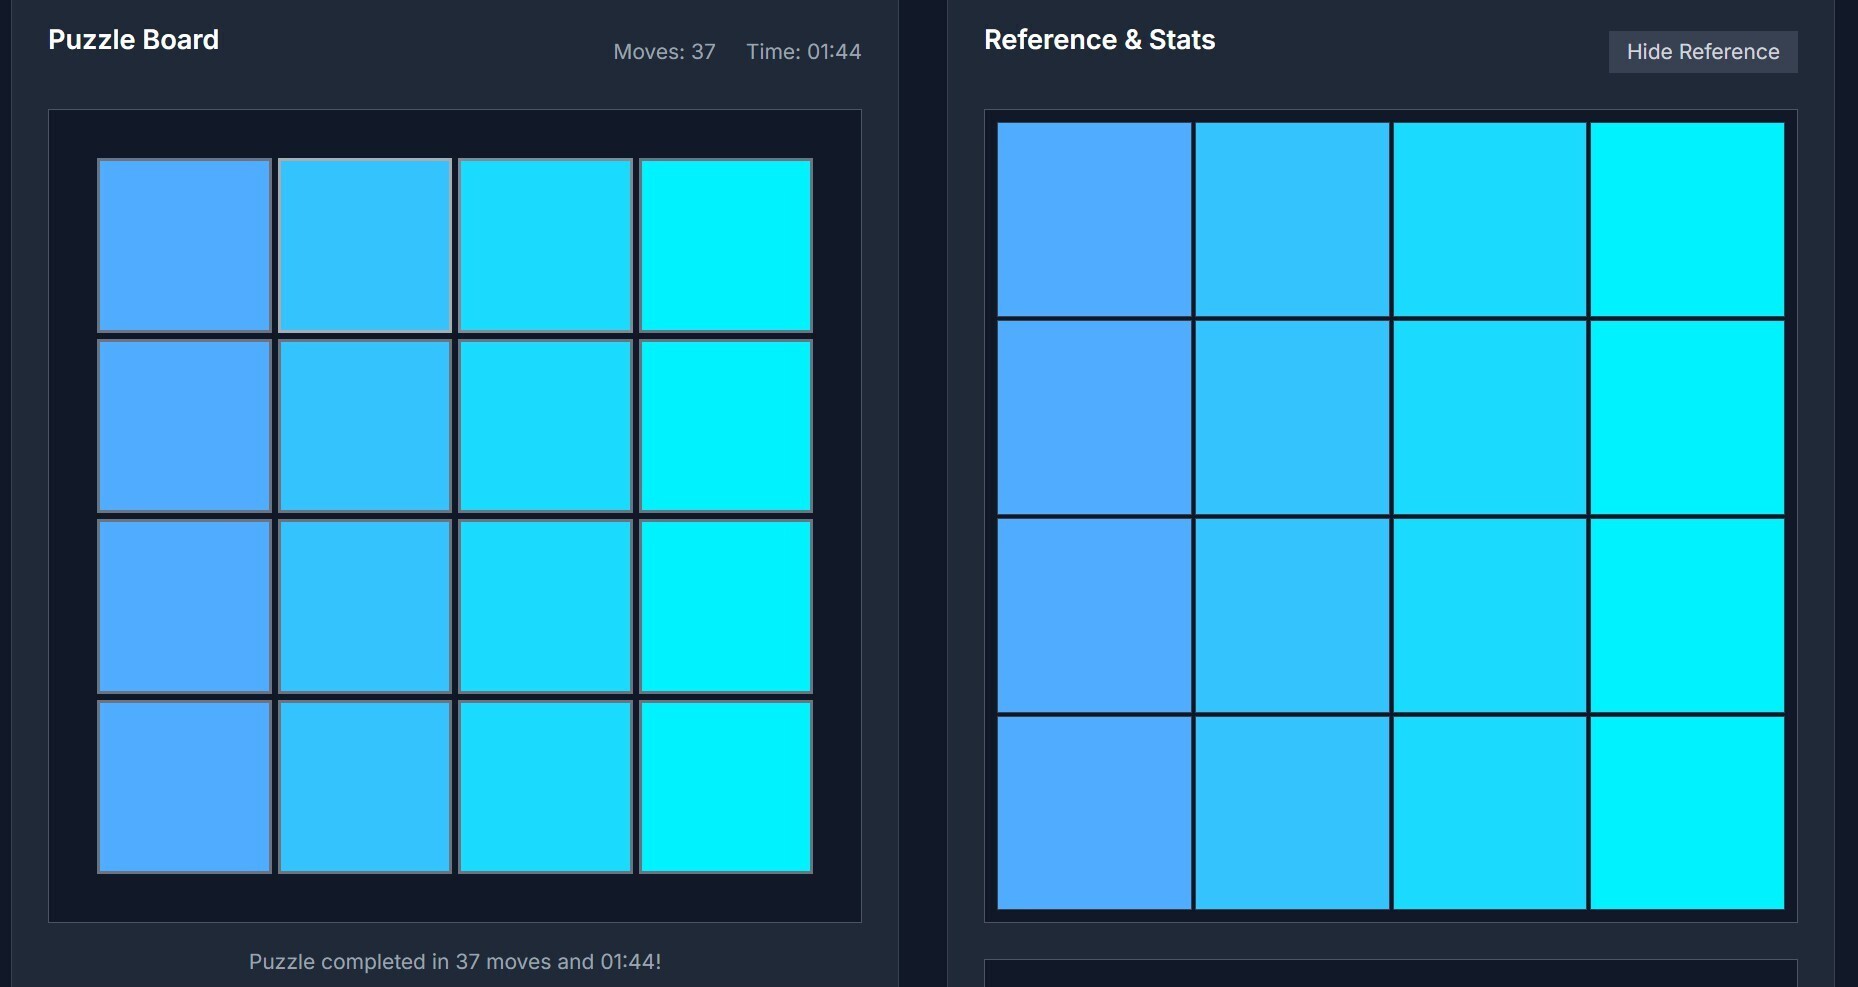This screenshot has width=1858, height=987.
Task: Click second row, third column puzzle tile
Action: click(545, 426)
